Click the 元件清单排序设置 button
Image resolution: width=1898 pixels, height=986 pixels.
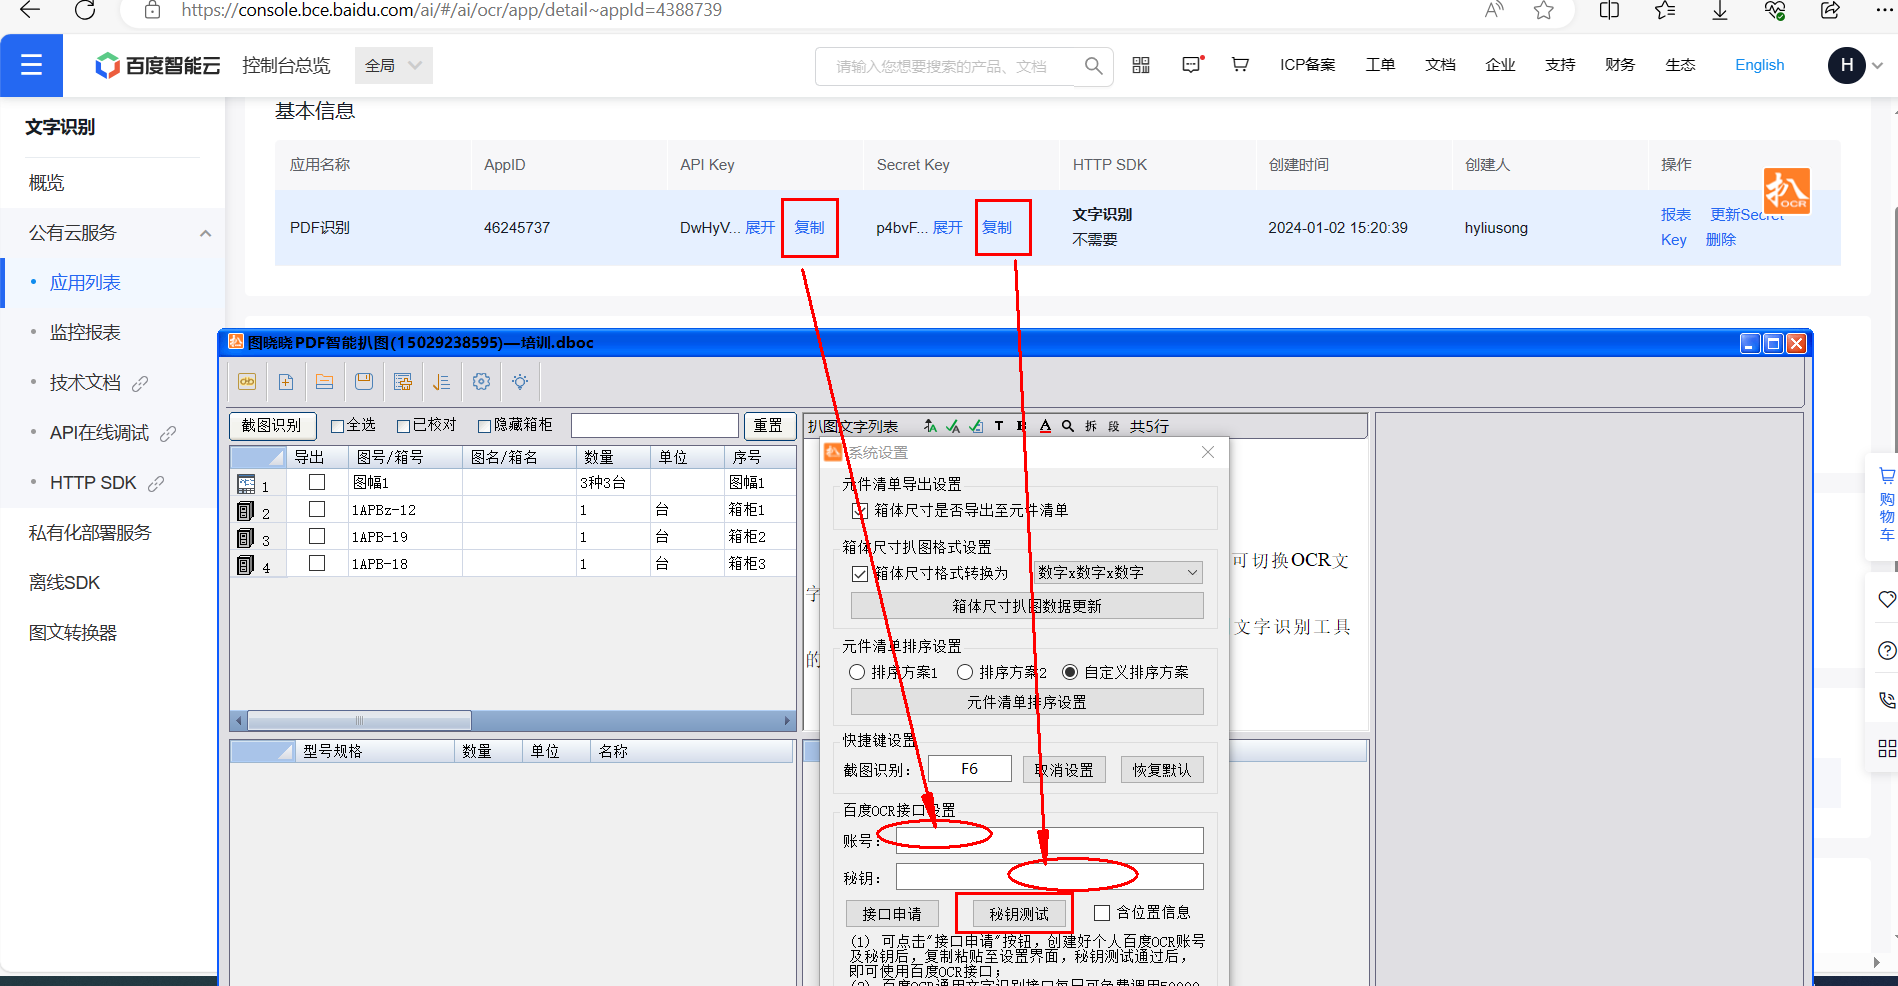[1027, 702]
